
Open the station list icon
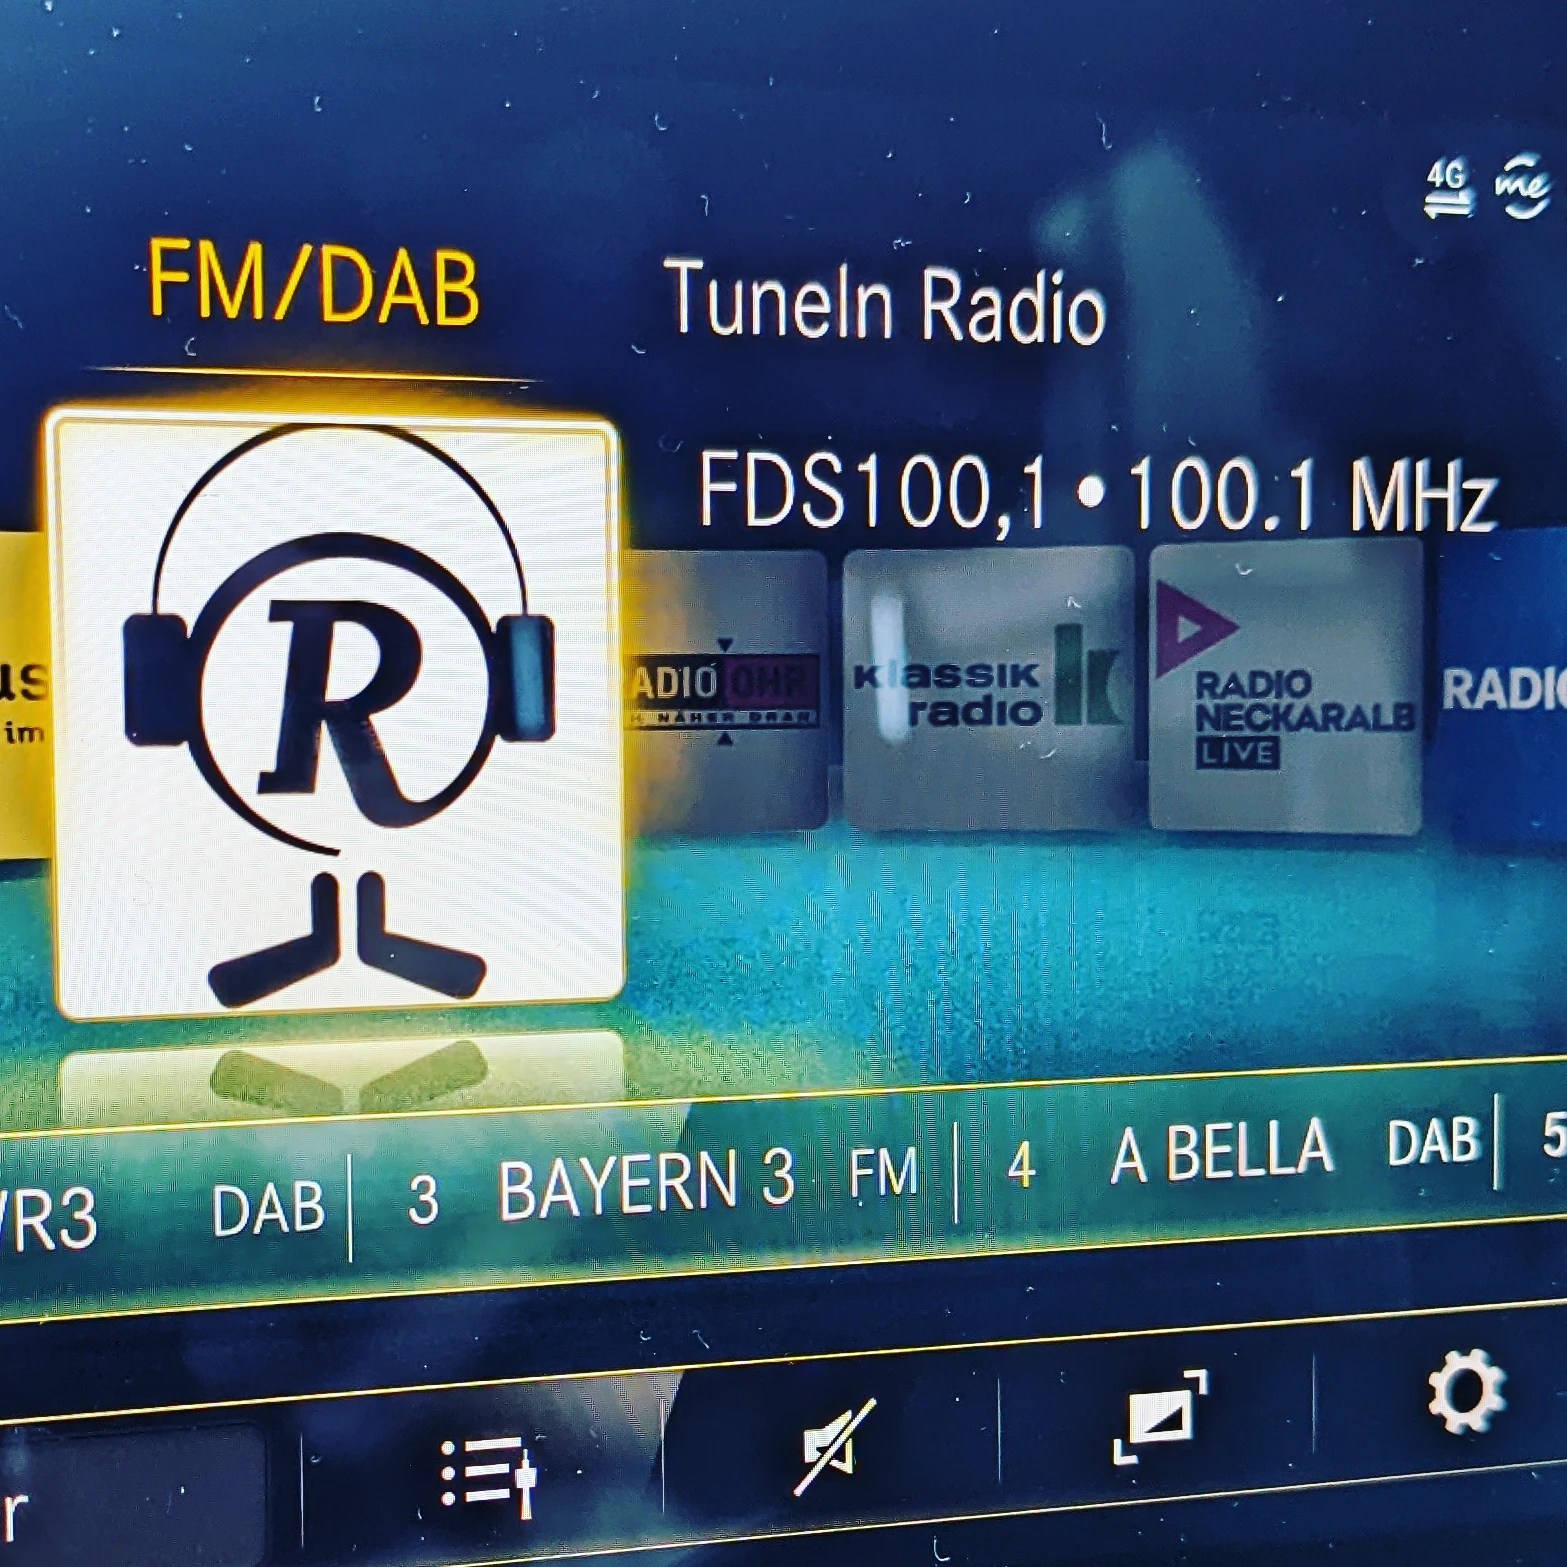(488, 1476)
